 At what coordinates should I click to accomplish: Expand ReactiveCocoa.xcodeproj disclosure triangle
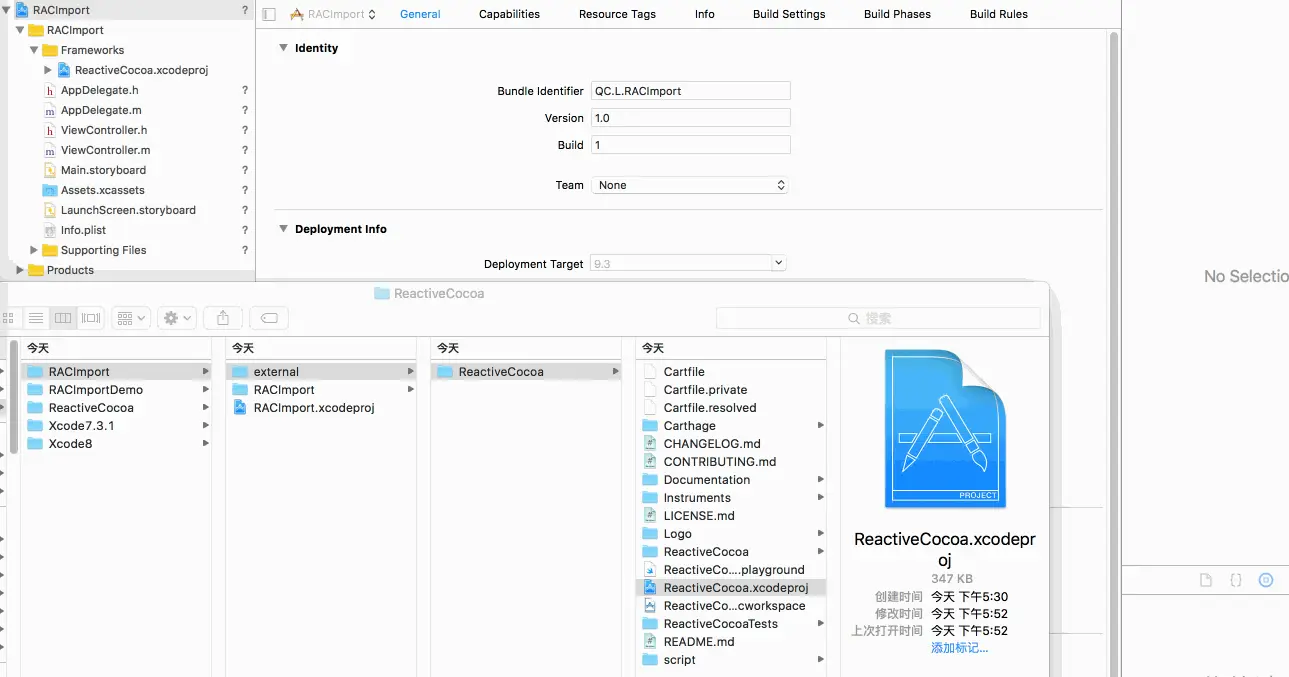[x=48, y=70]
